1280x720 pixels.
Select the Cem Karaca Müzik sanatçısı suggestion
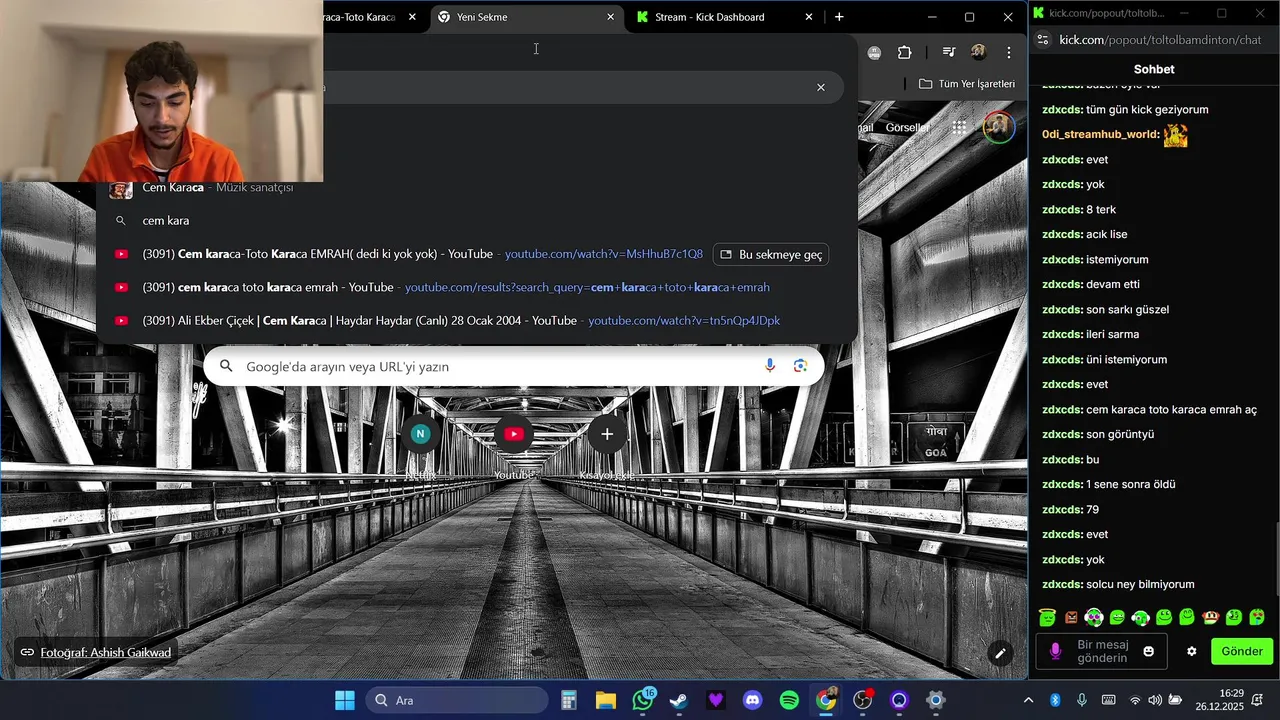coord(476,188)
